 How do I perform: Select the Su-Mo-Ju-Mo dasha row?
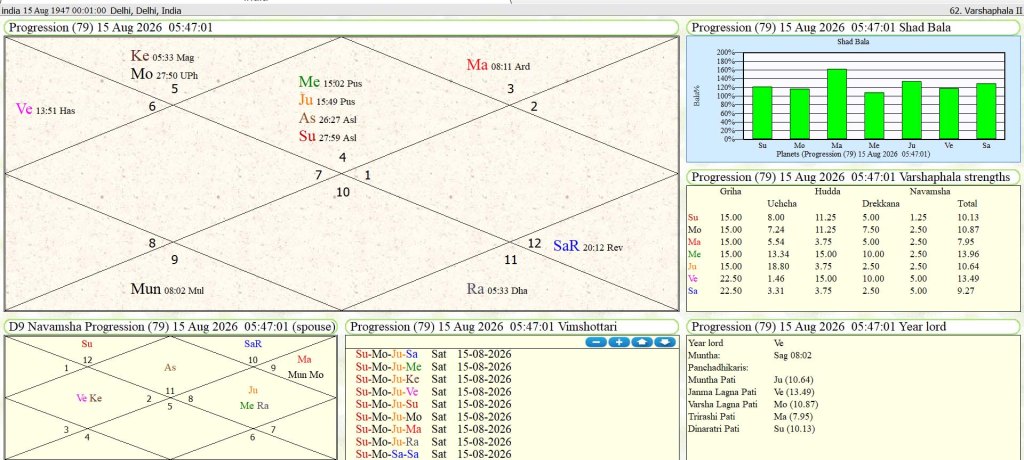tap(434, 416)
